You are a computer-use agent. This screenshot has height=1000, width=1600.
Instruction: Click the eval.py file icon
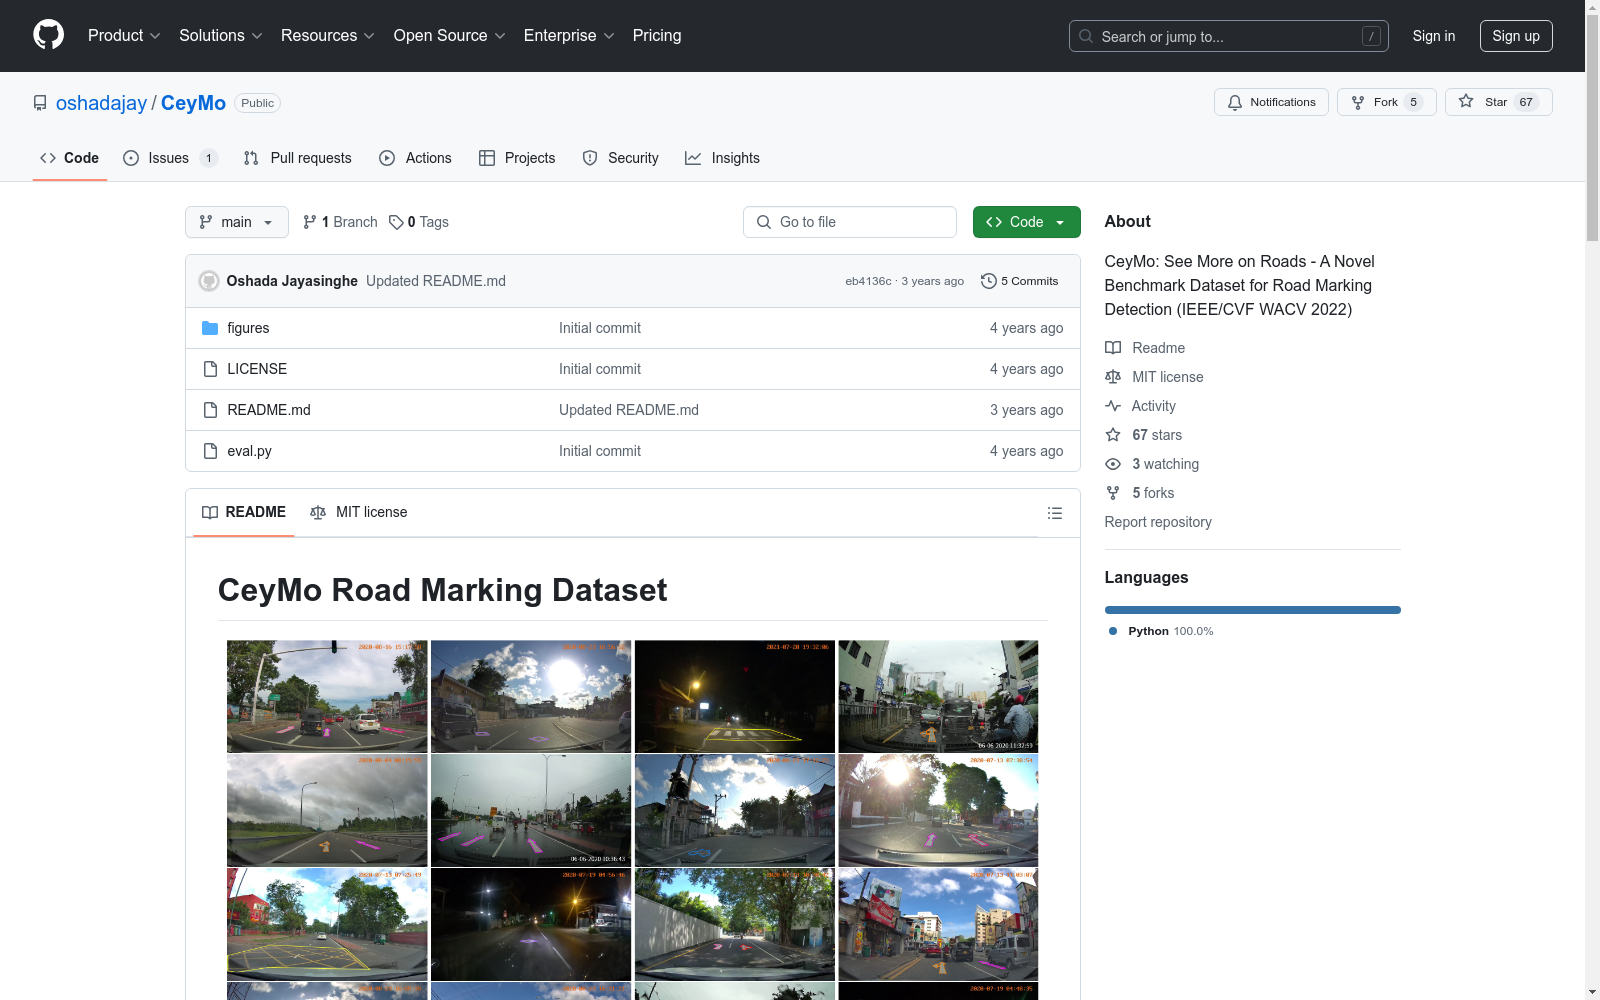pos(210,451)
